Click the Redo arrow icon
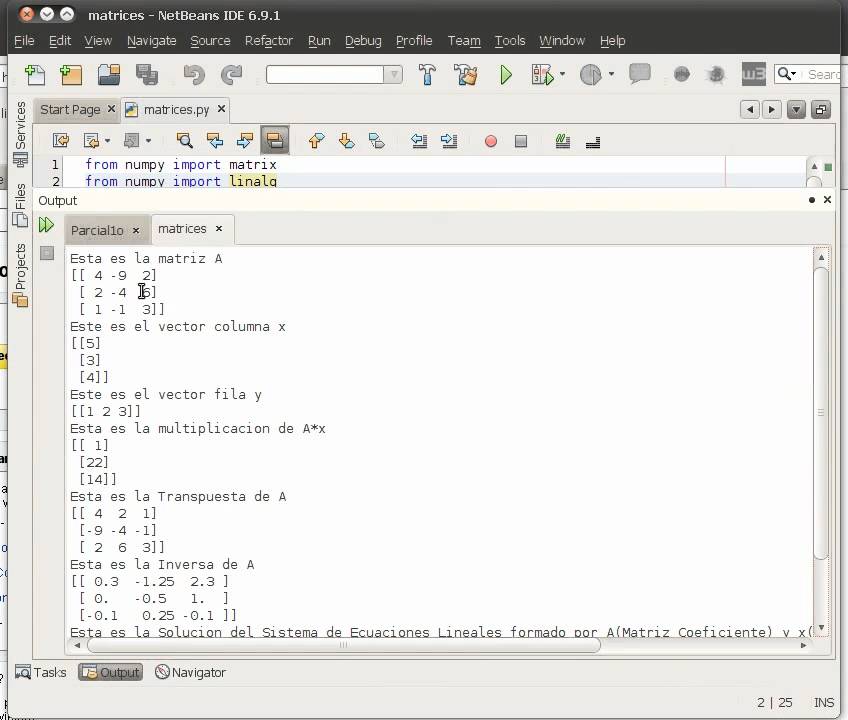 [231, 75]
